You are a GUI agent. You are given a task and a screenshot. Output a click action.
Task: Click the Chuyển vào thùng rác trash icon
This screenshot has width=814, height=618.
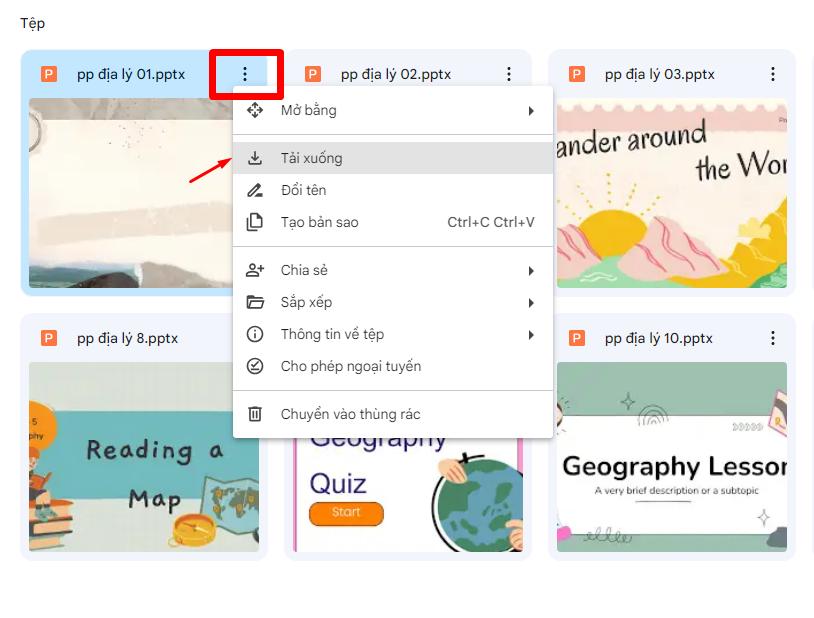coord(256,412)
